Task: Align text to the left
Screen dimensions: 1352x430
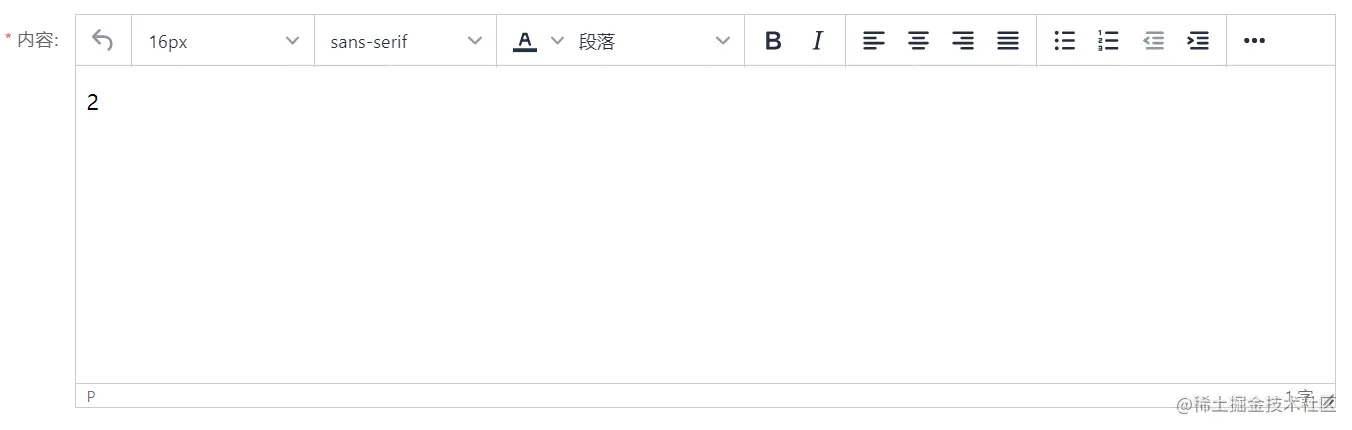Action: coord(874,41)
